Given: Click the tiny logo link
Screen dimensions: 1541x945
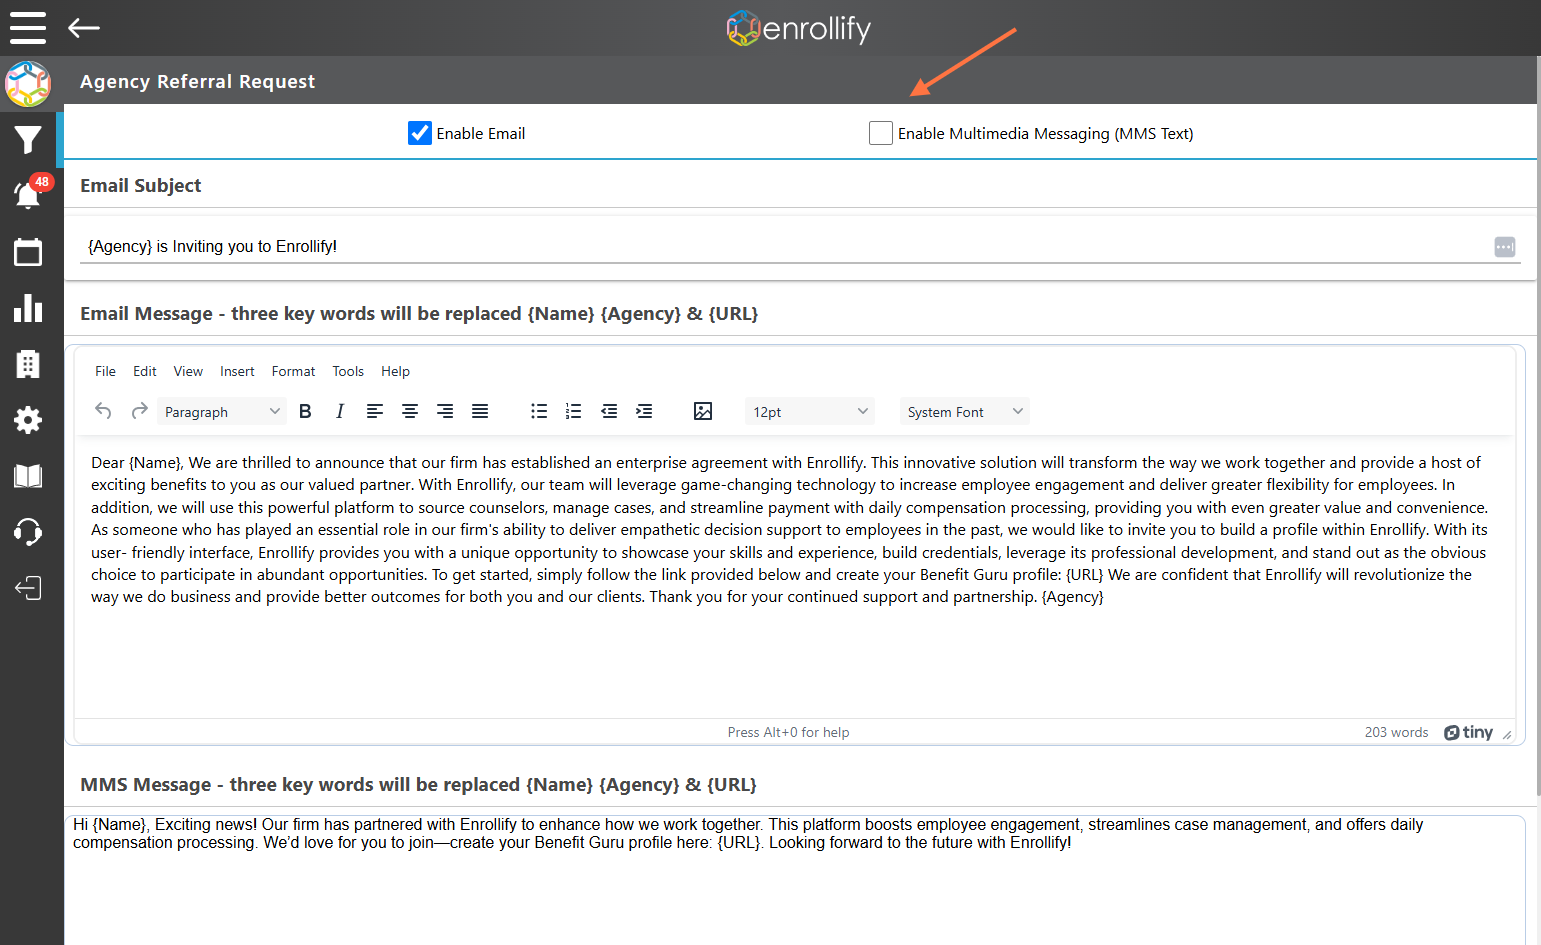Looking at the screenshot, I should pyautogui.click(x=1468, y=732).
